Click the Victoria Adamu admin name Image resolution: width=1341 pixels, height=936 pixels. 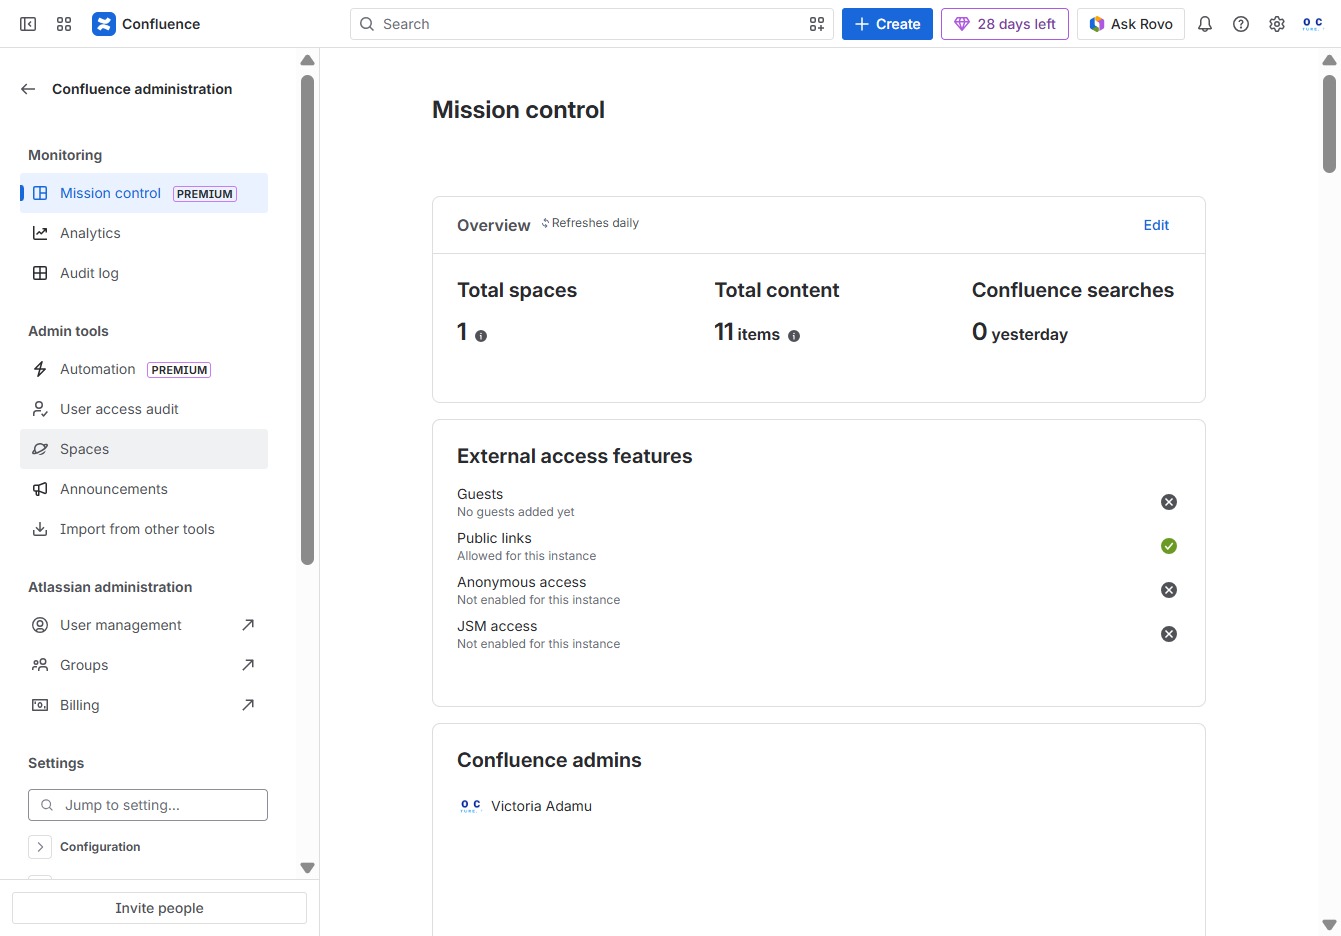pos(541,806)
